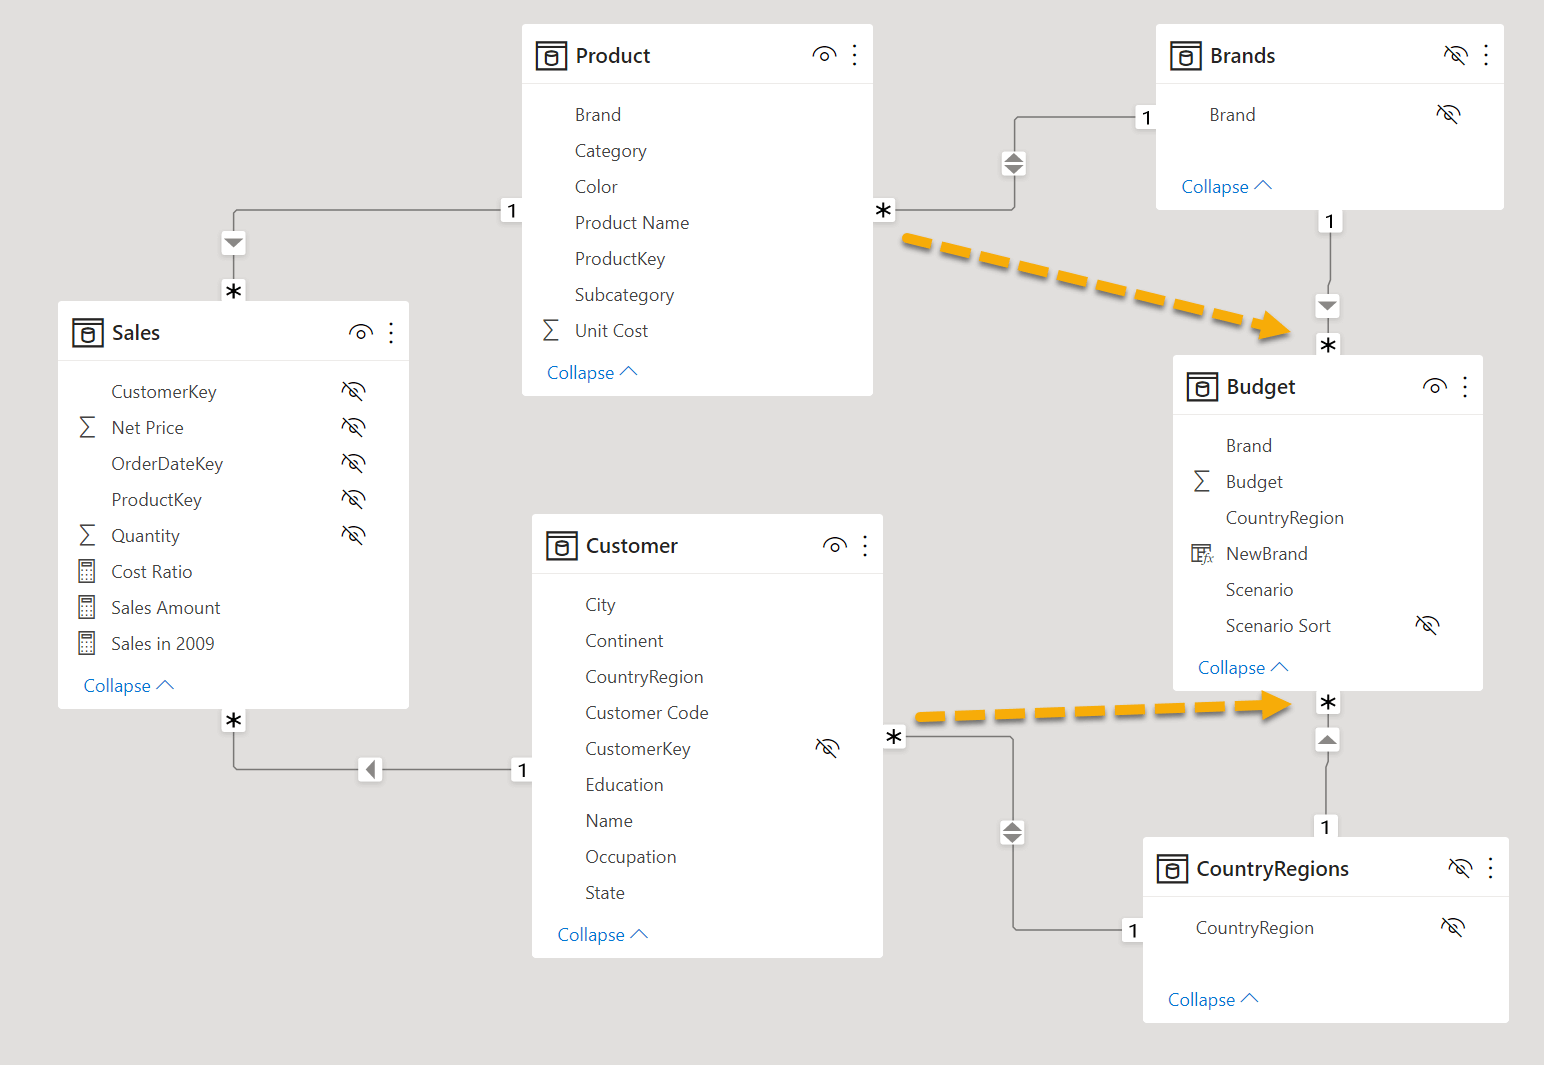Collapse the Product table
Image resolution: width=1544 pixels, height=1065 pixels.
(x=592, y=372)
